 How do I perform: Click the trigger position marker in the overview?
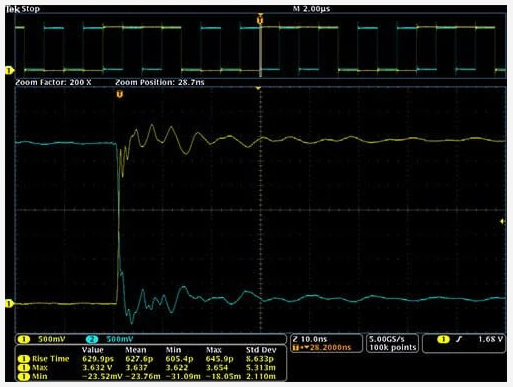click(x=260, y=20)
